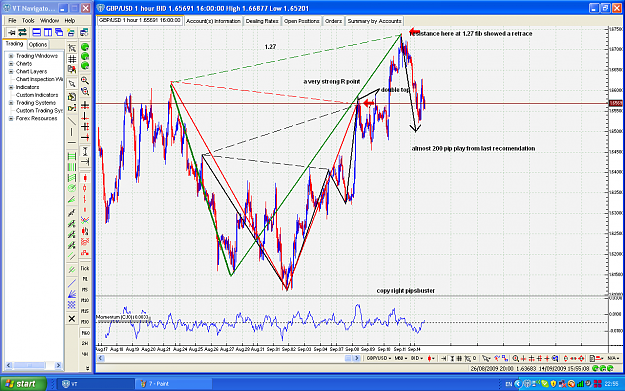Select Custom Indicators tree item
This screenshot has height=391, width=625.
(37, 95)
